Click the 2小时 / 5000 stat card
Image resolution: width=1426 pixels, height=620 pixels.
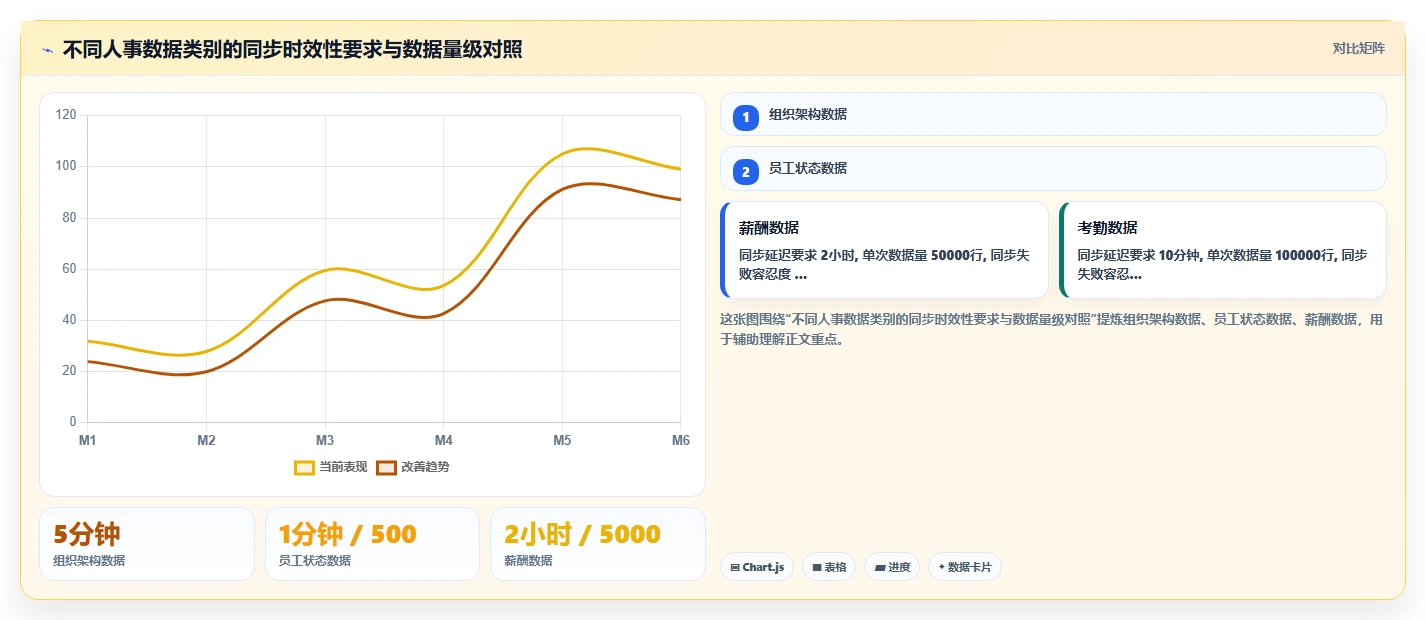[598, 544]
